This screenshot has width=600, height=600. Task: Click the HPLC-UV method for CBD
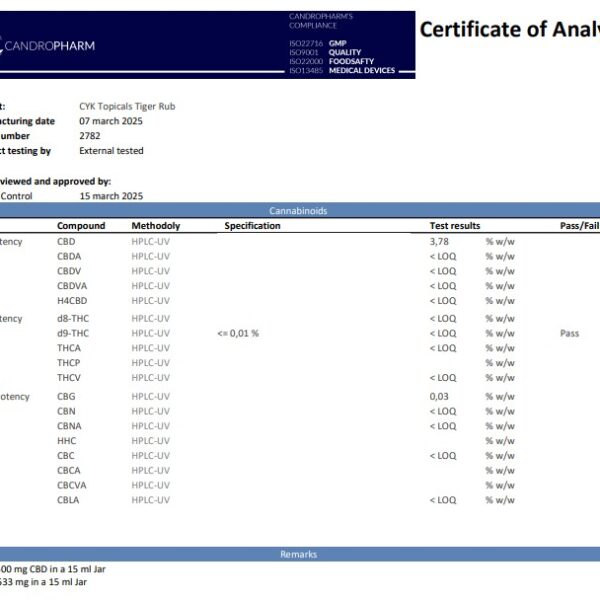151,242
